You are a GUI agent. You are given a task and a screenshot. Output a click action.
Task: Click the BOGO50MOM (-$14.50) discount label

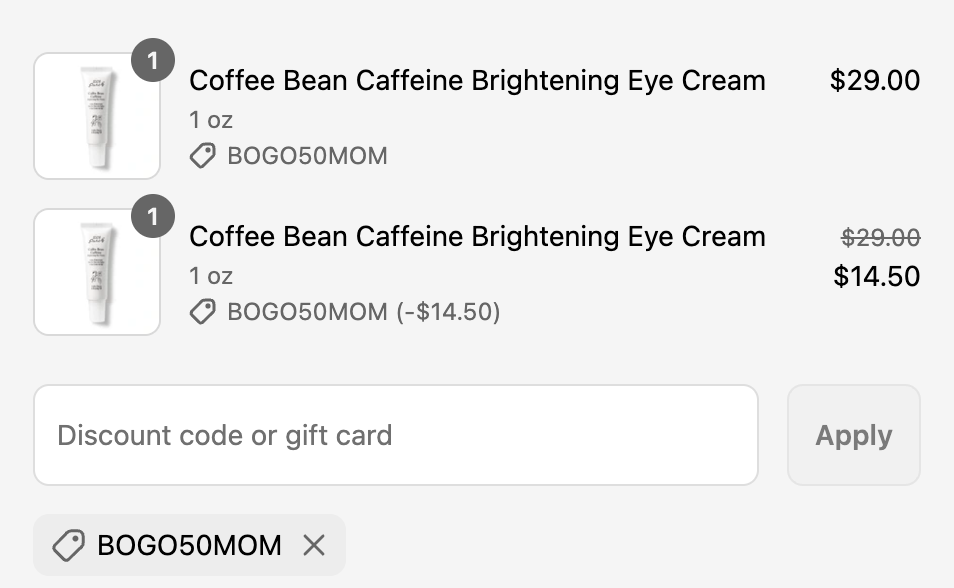click(364, 312)
